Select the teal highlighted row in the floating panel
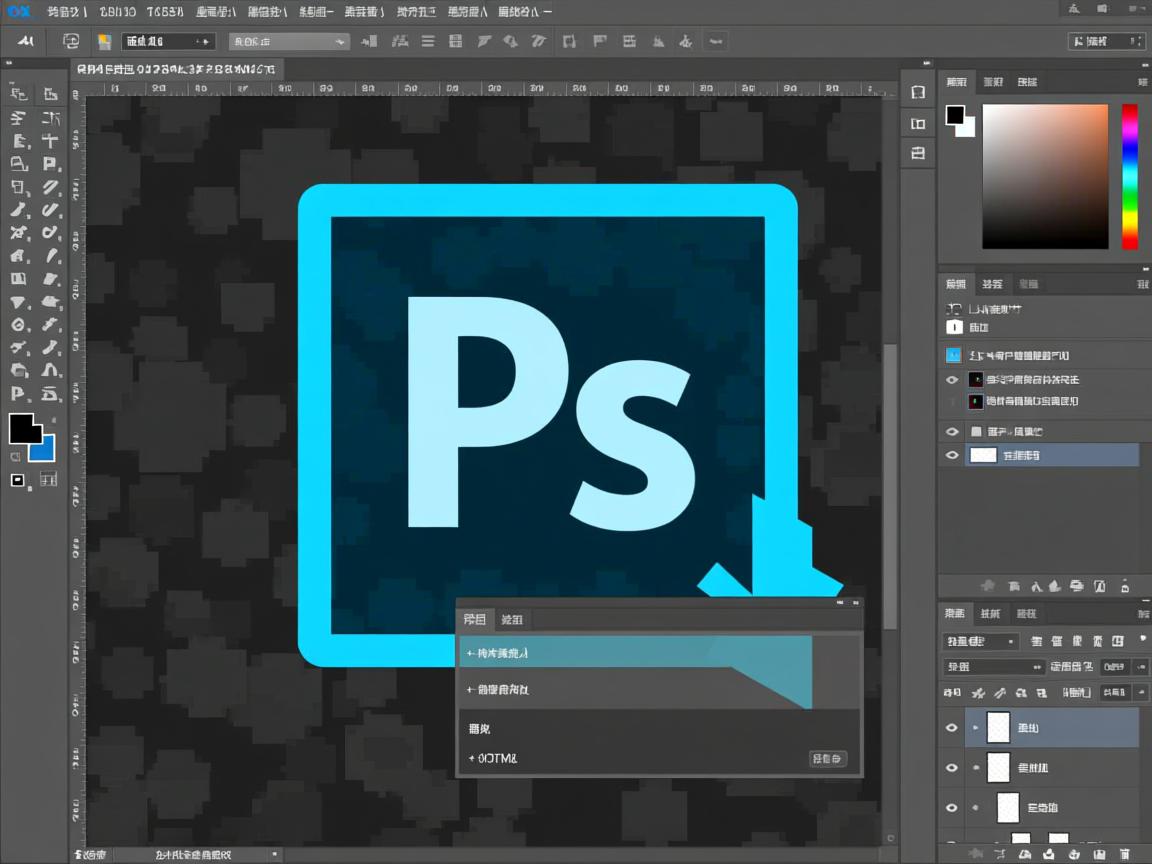 [600, 653]
